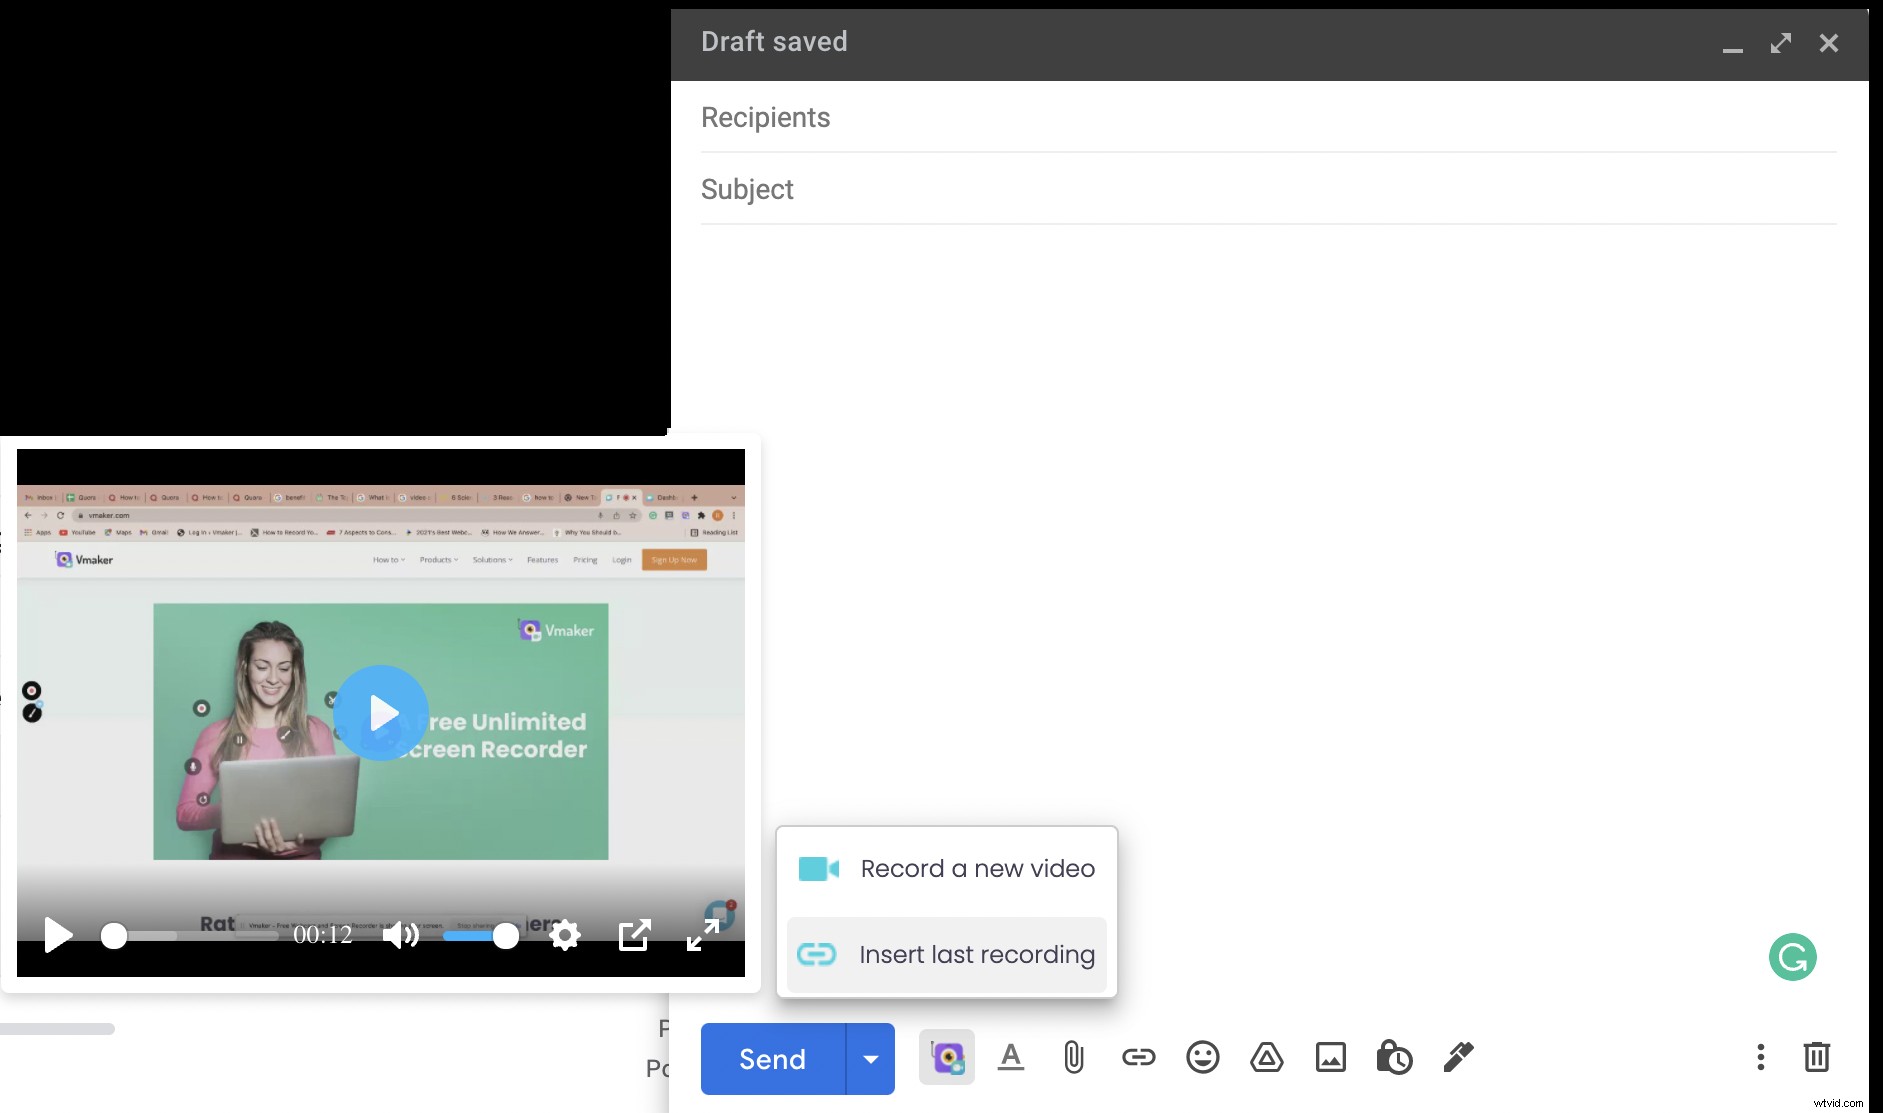The height and width of the screenshot is (1113, 1883).
Task: Insert files using Google Drive
Action: [x=1265, y=1057]
